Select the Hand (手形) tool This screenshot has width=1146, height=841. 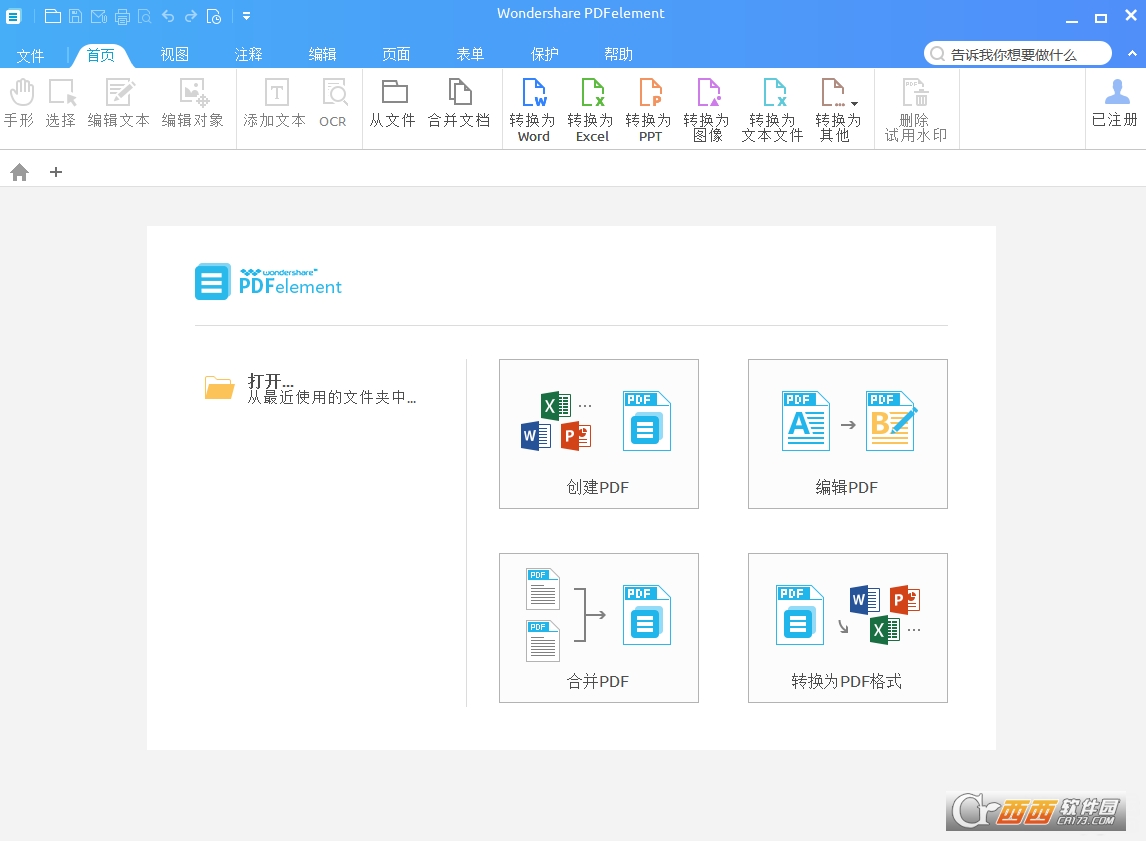[20, 104]
